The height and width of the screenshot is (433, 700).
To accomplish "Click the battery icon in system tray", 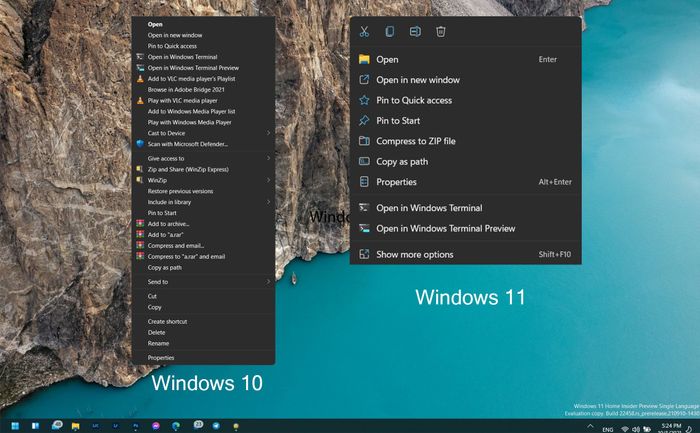I will (647, 429).
